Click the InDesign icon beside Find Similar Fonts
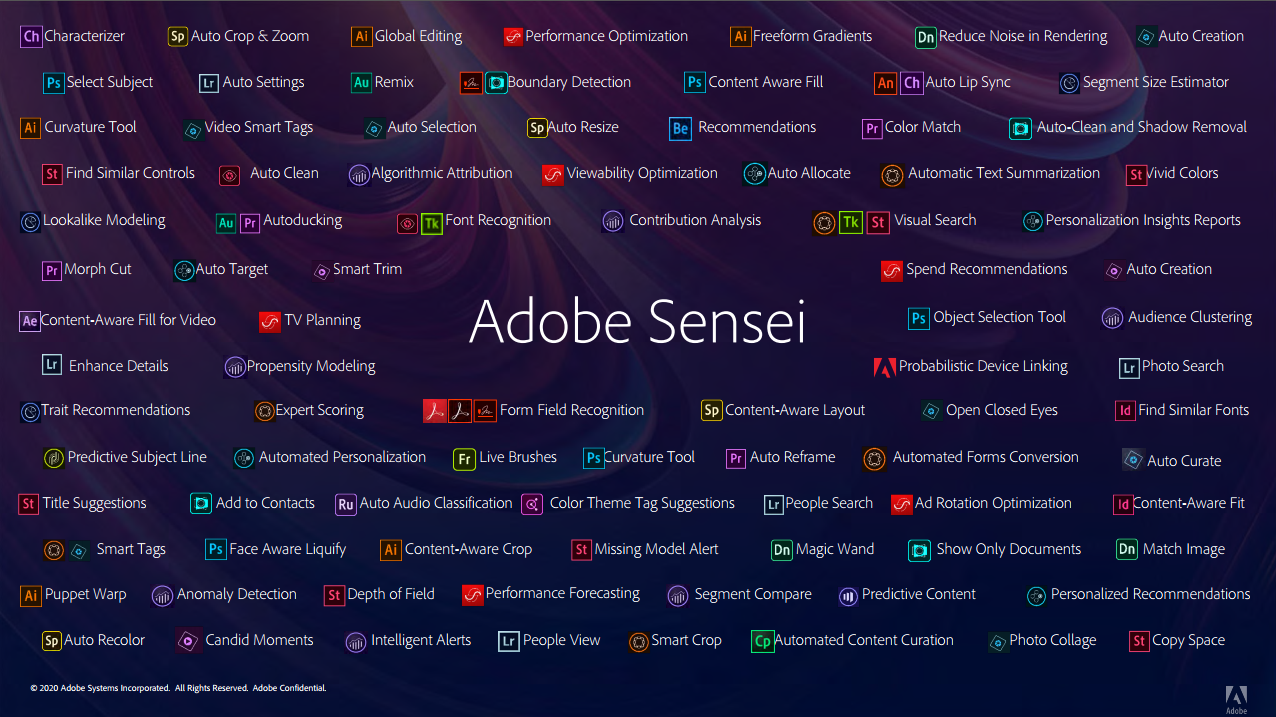 point(1125,411)
